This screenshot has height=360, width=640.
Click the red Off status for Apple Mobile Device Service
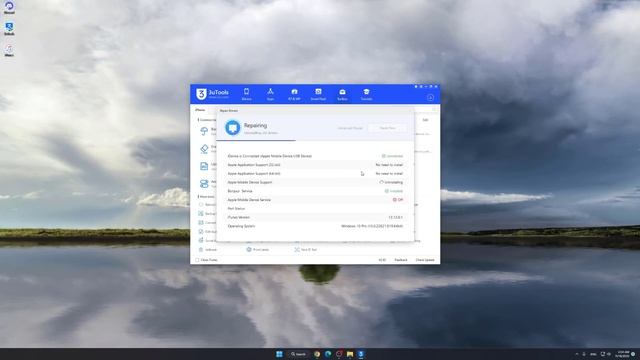(398, 200)
